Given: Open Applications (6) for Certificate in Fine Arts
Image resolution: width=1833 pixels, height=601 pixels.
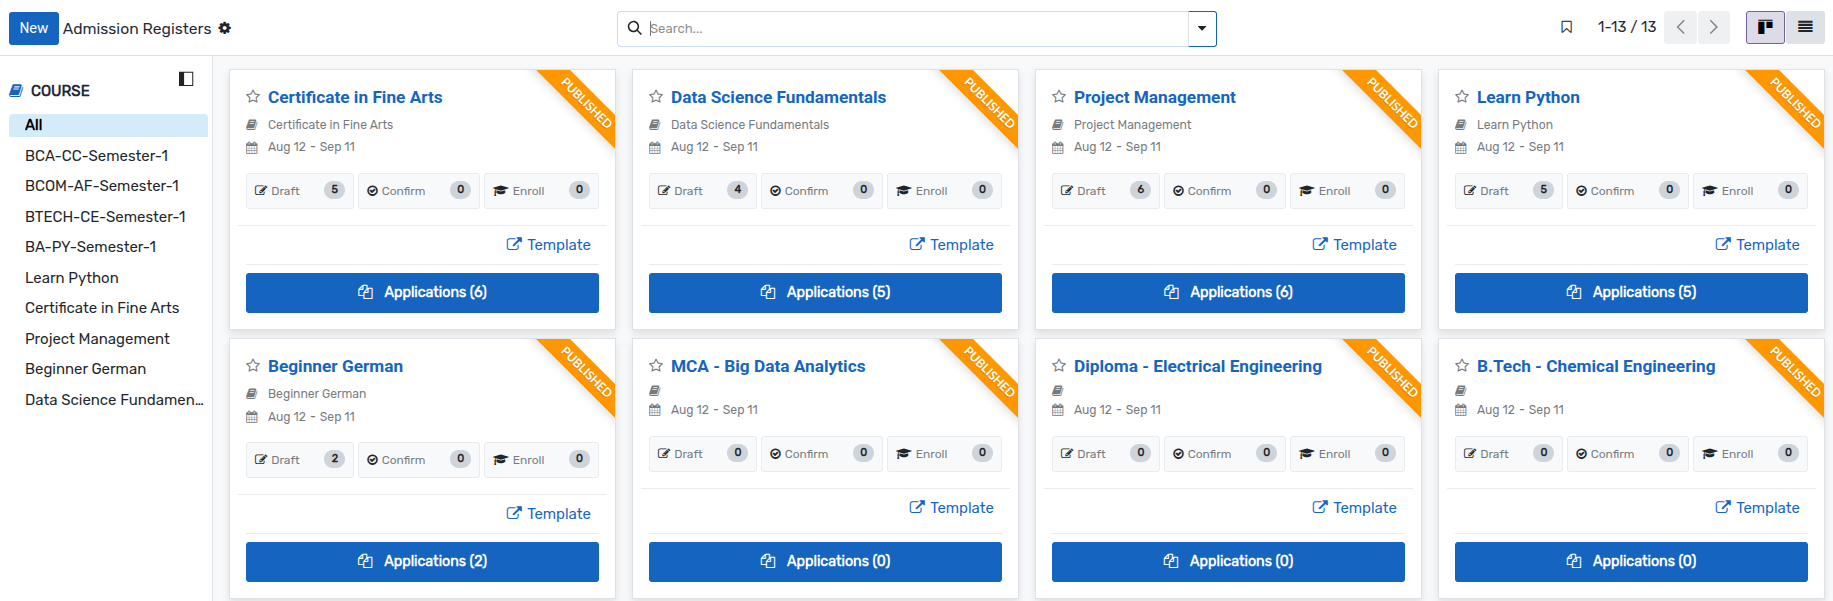Looking at the screenshot, I should pos(422,292).
